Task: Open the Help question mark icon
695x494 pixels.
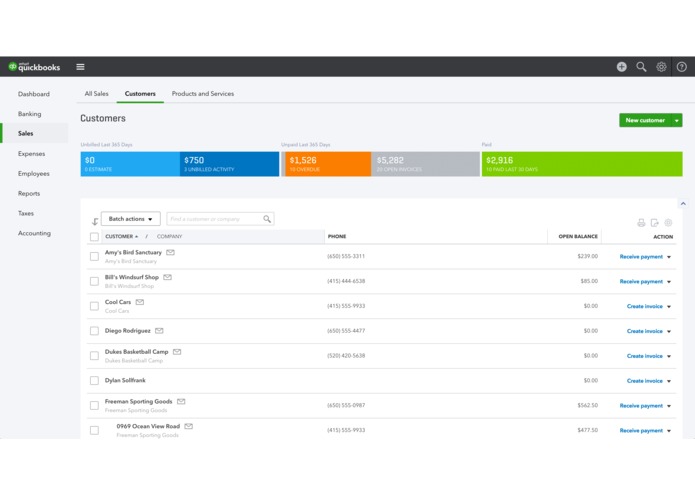Action: (681, 67)
